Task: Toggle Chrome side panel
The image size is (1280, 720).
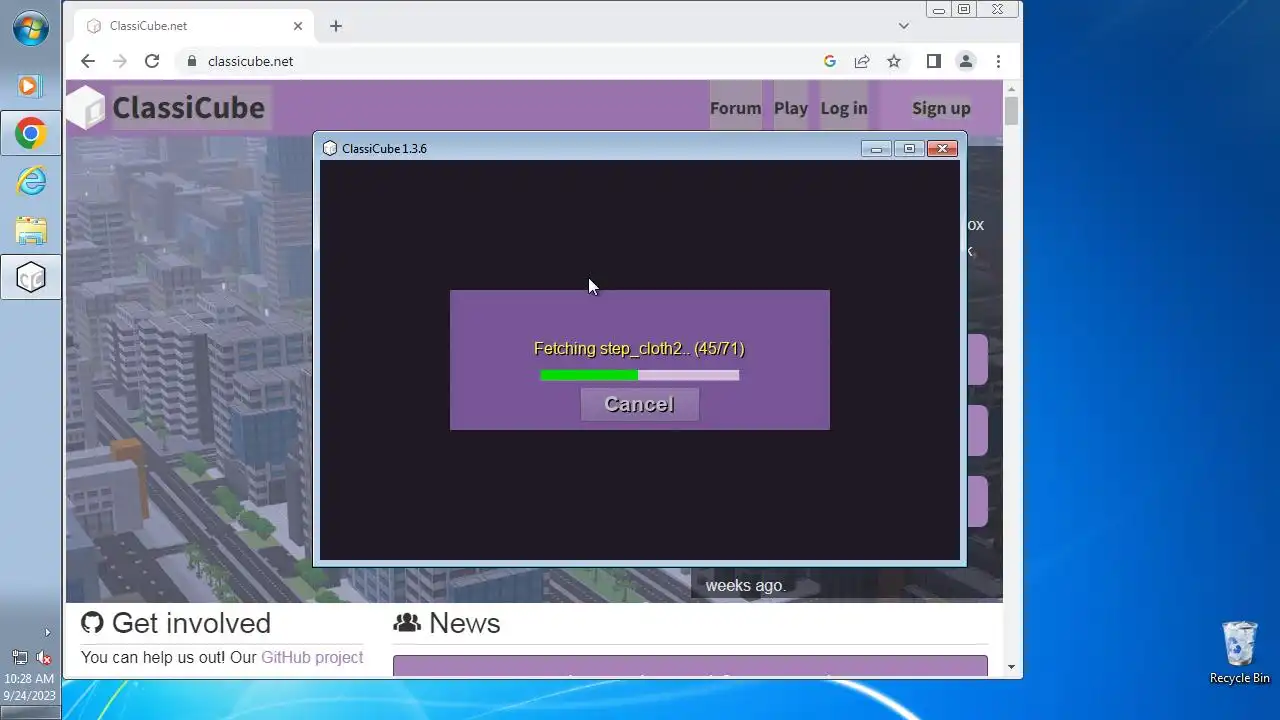Action: [x=933, y=61]
